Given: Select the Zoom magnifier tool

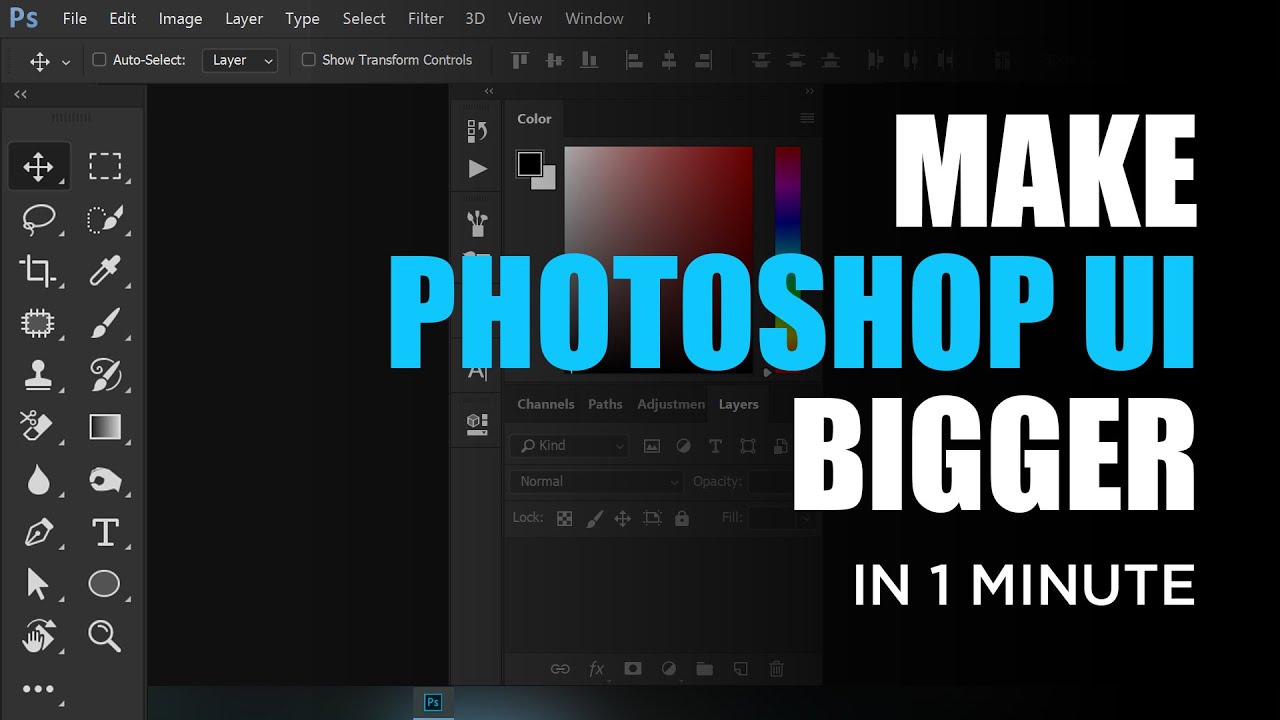Looking at the screenshot, I should [105, 636].
